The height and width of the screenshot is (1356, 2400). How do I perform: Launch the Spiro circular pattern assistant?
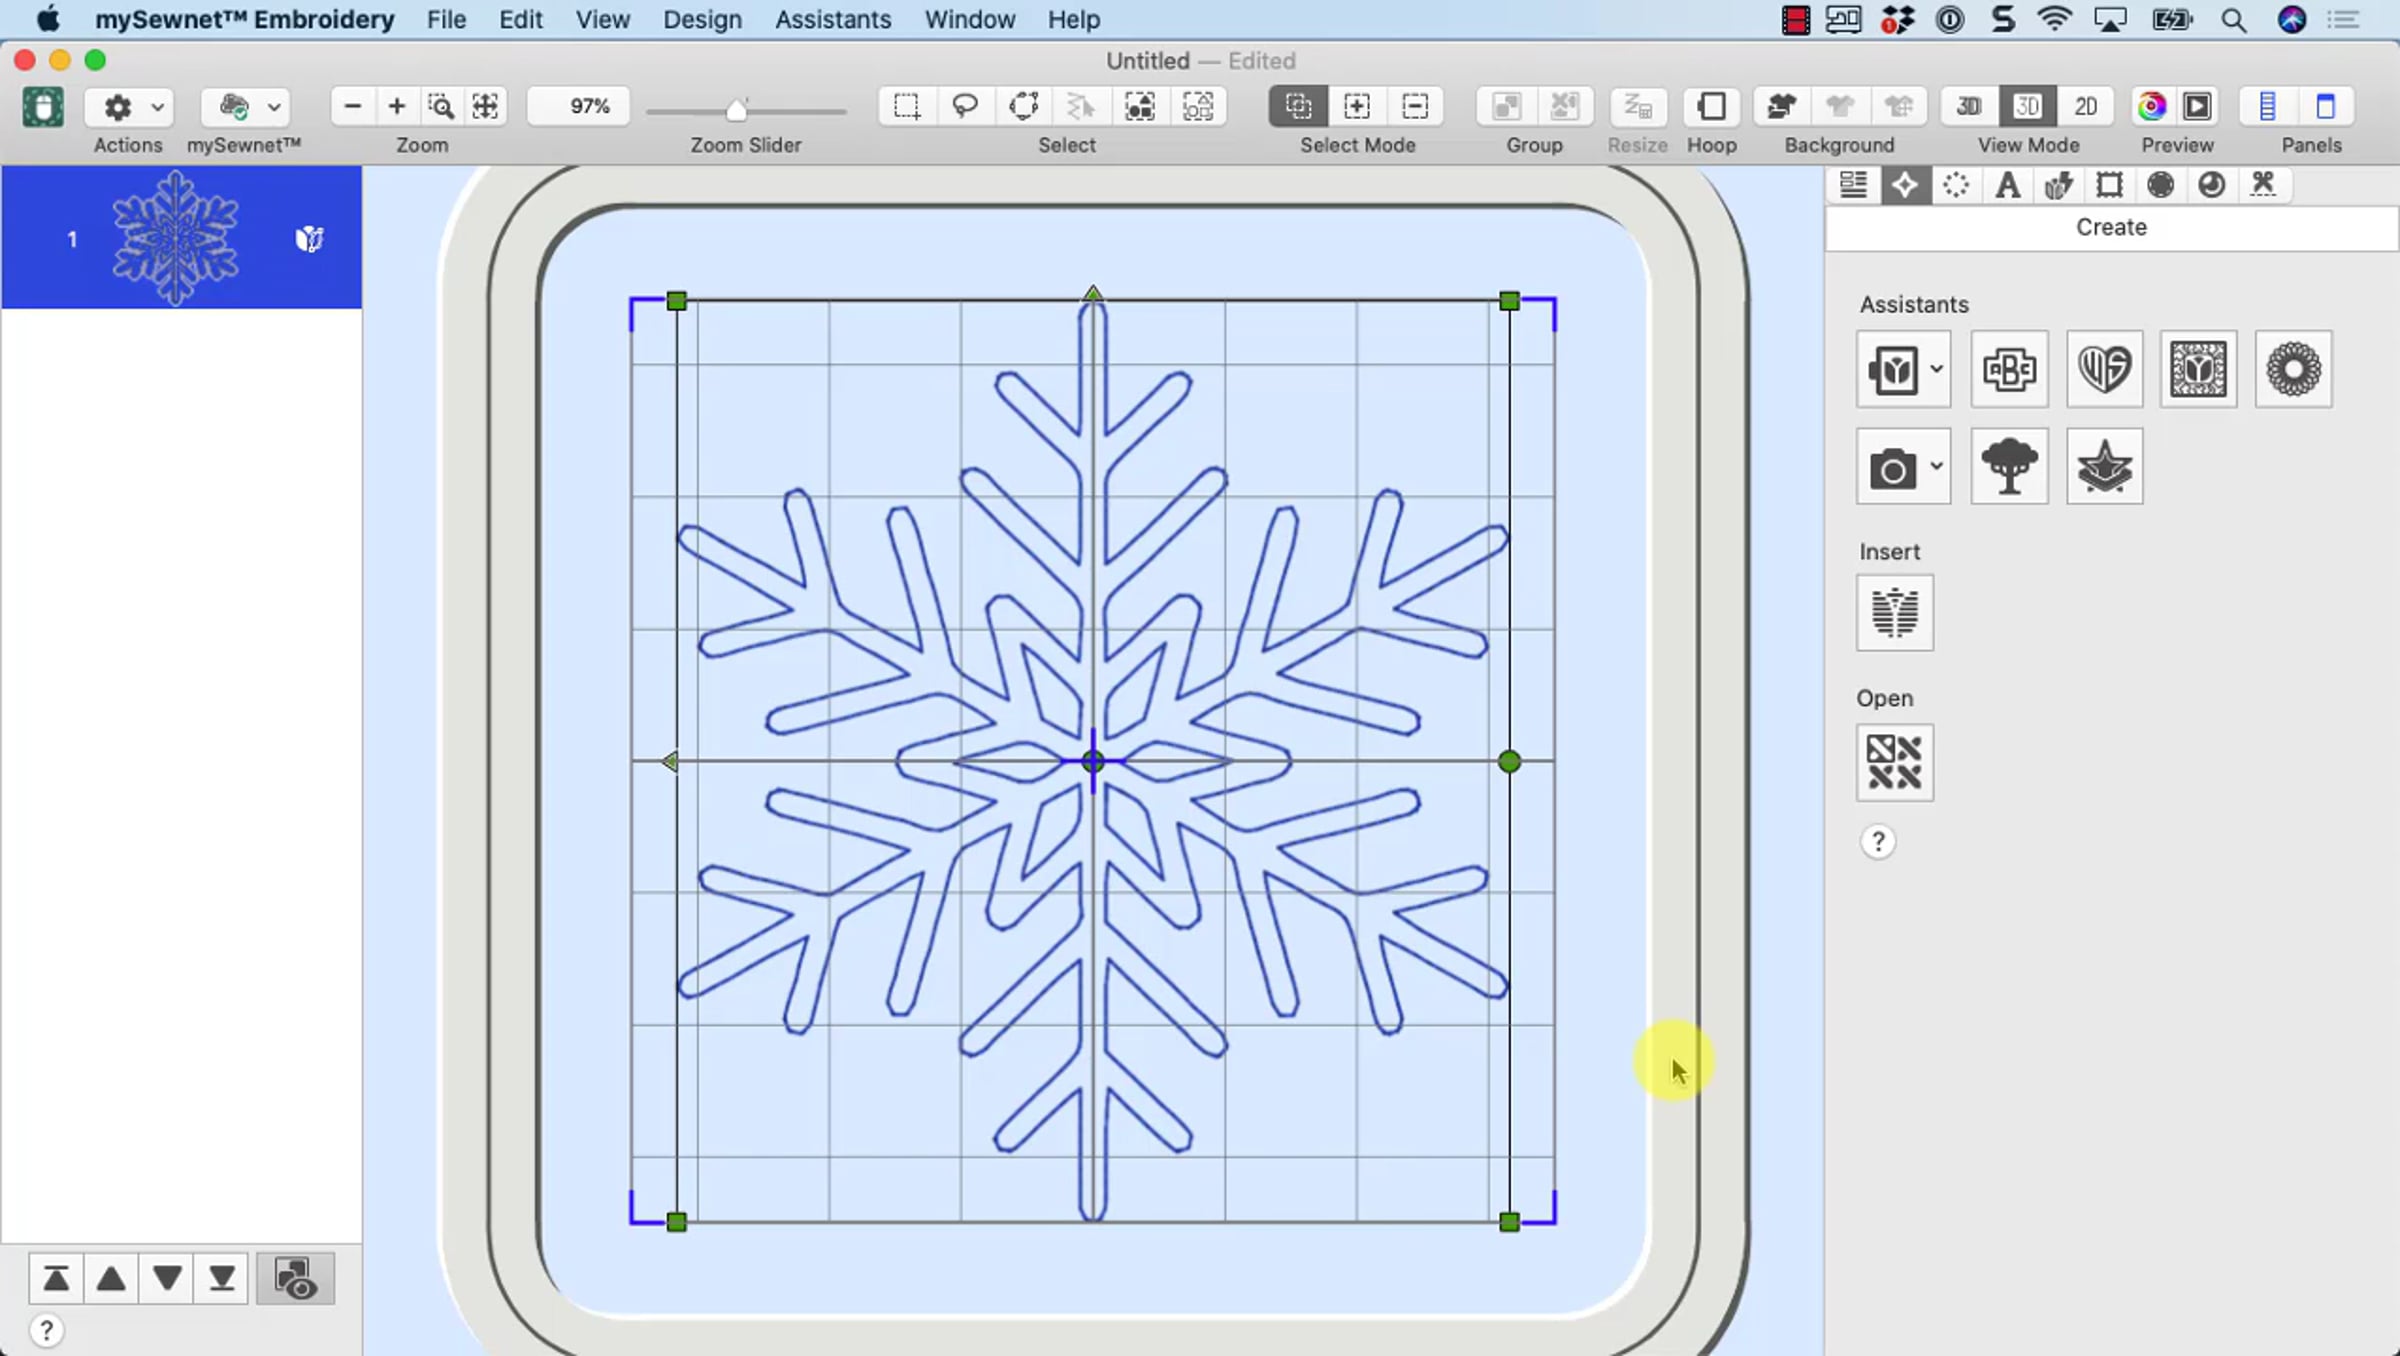coord(2294,369)
